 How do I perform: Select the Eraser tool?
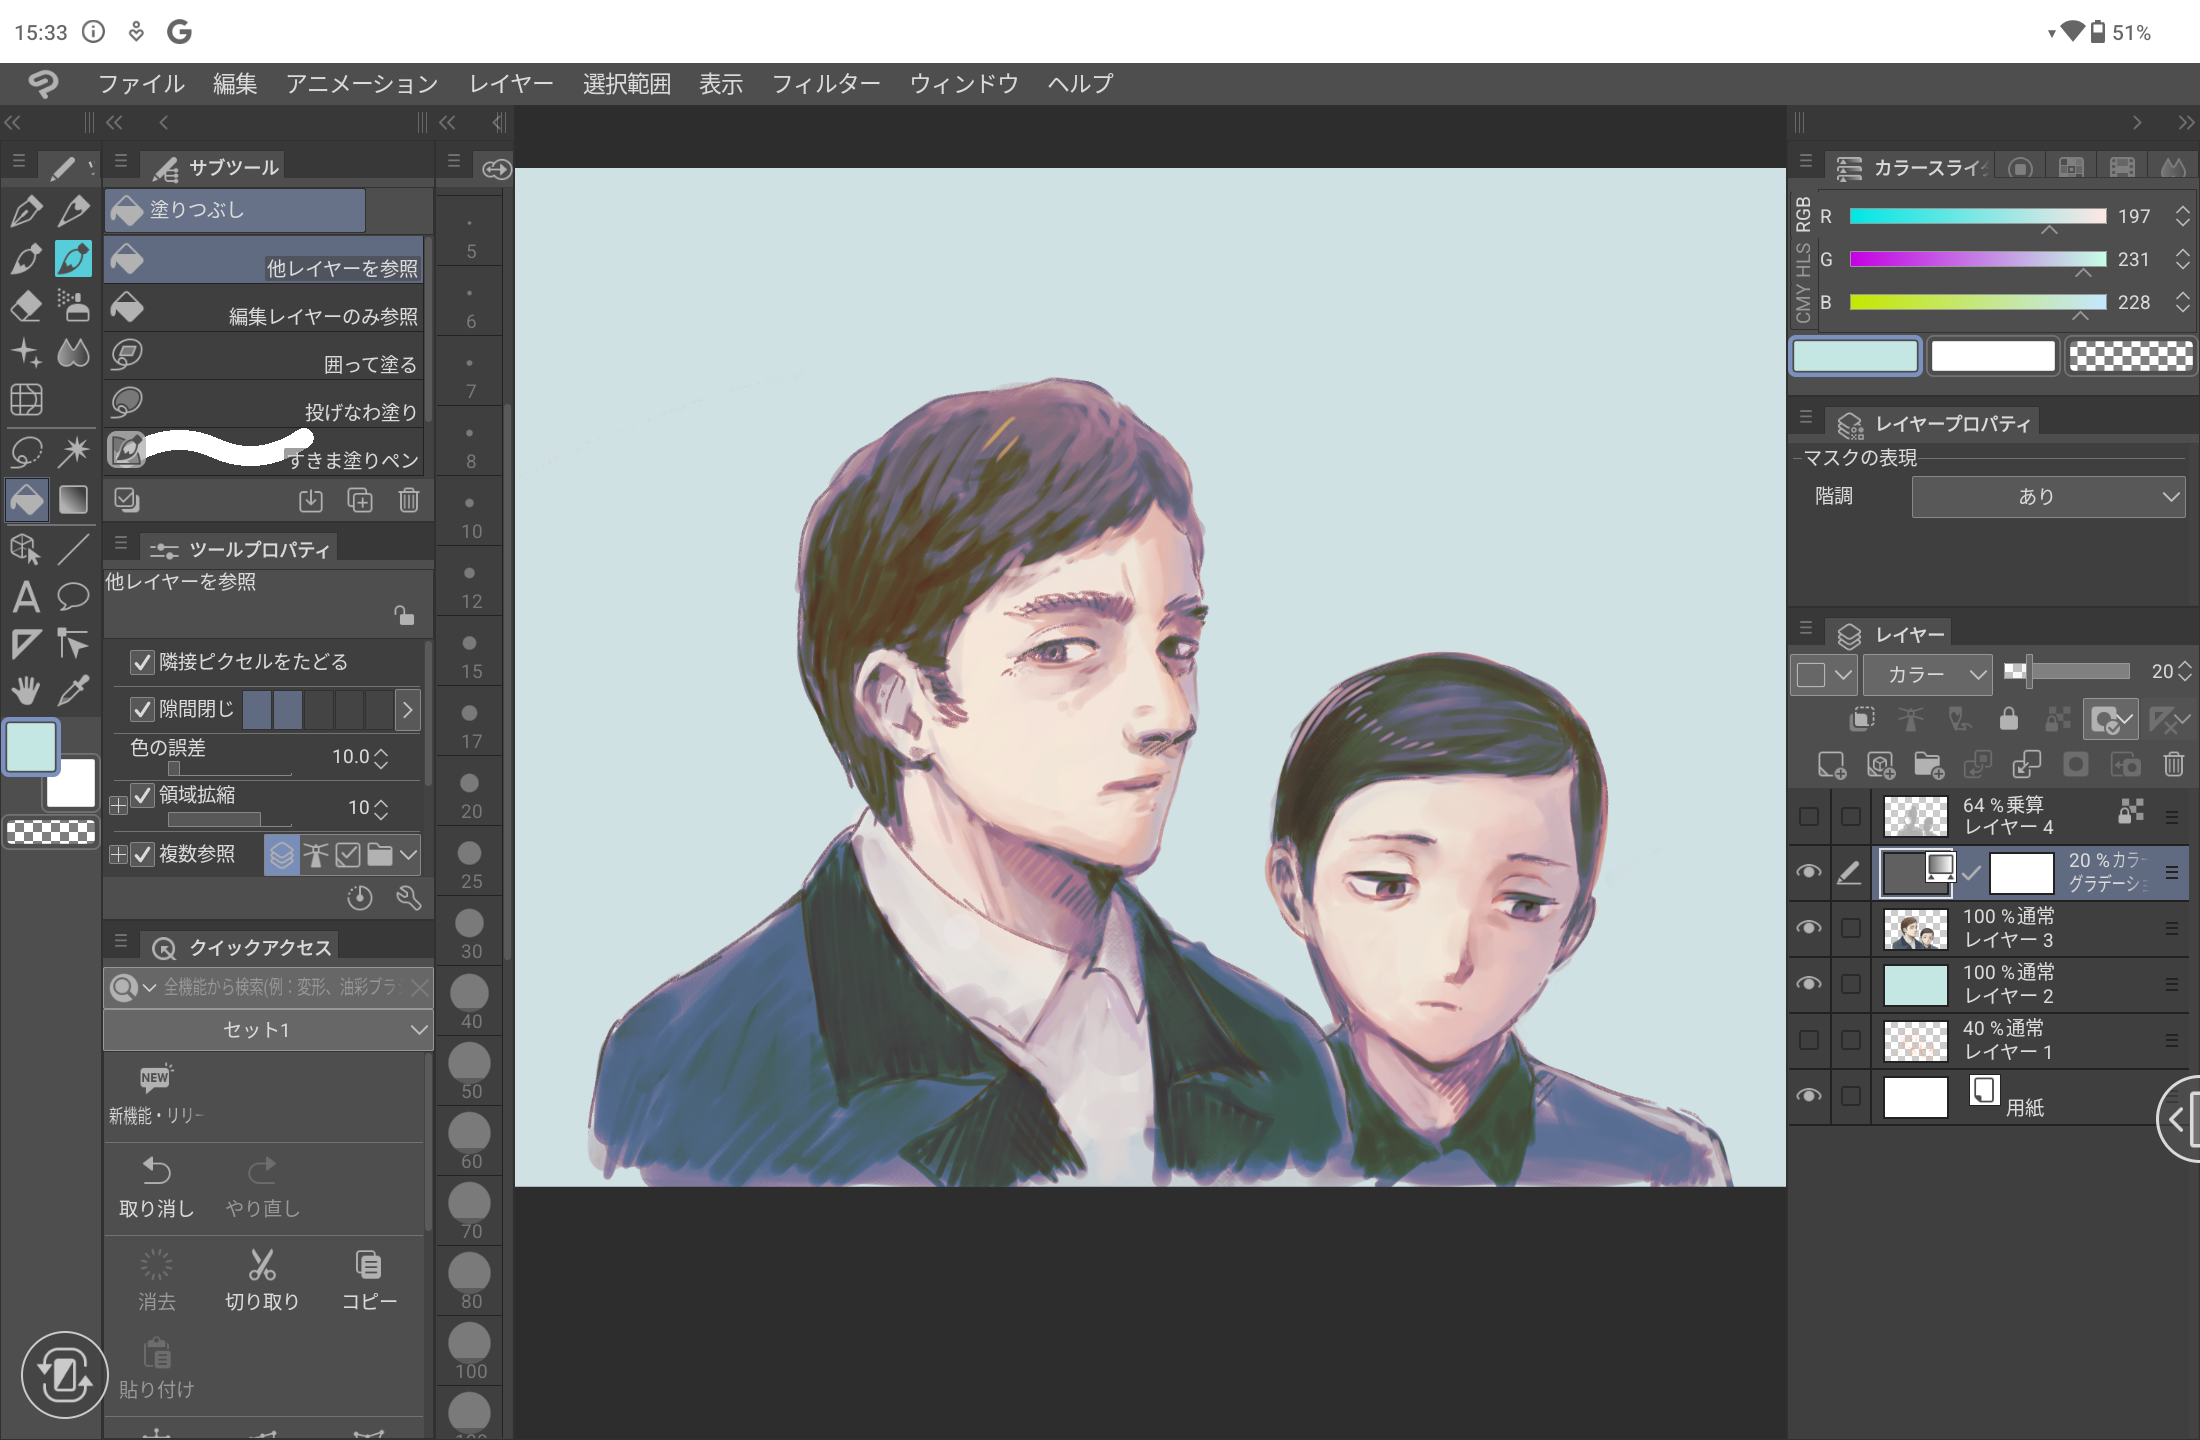tap(27, 305)
